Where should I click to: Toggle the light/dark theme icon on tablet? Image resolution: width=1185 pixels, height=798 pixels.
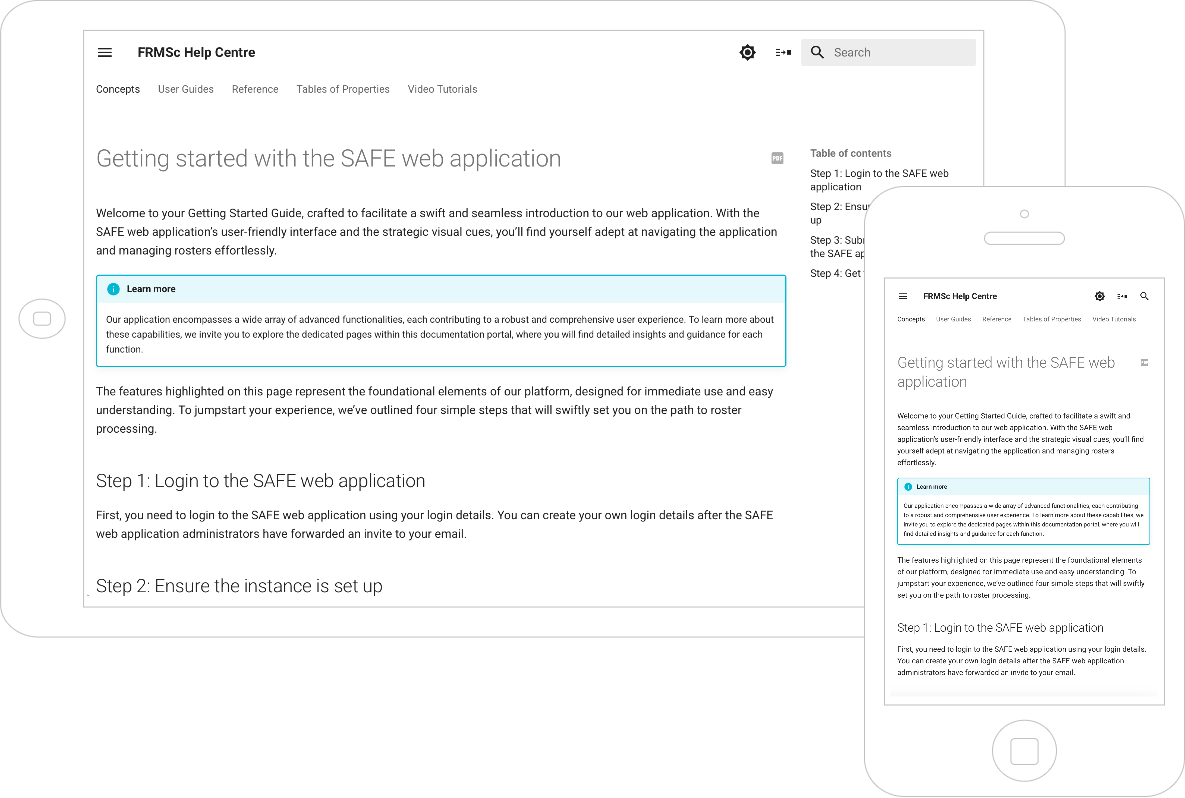[x=747, y=53]
